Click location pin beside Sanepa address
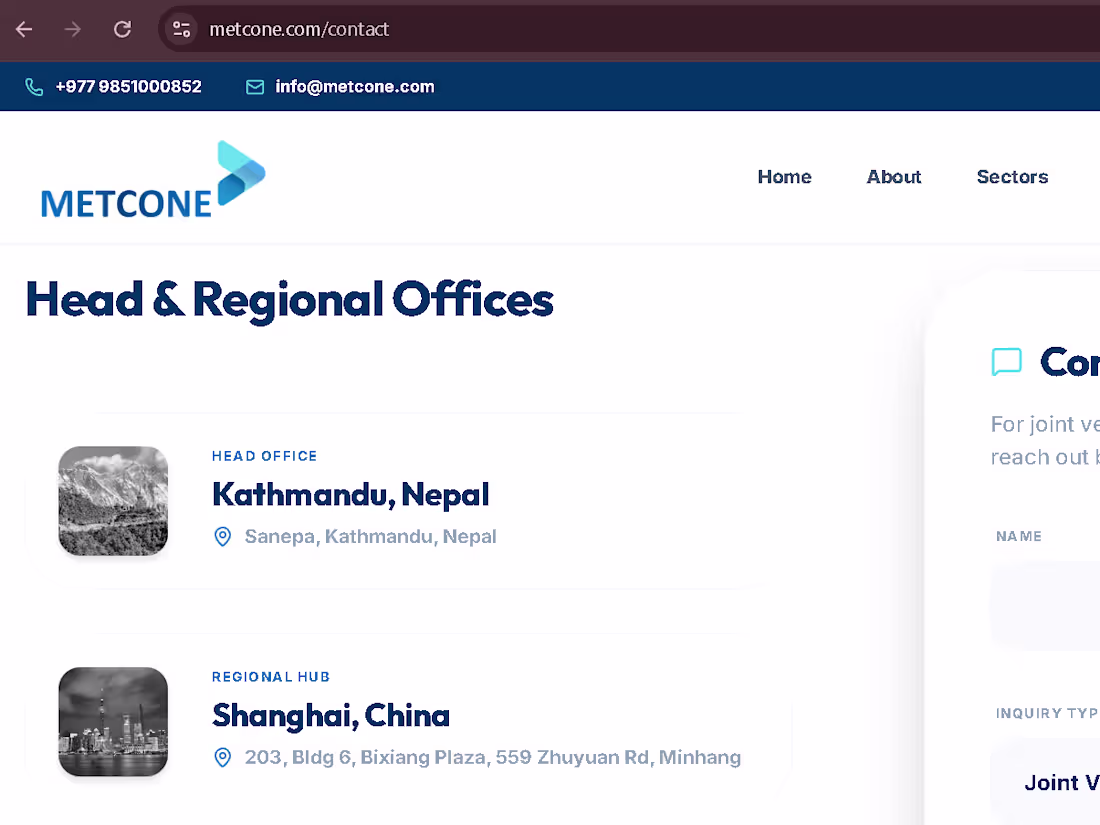The image size is (1100, 825). pos(222,537)
